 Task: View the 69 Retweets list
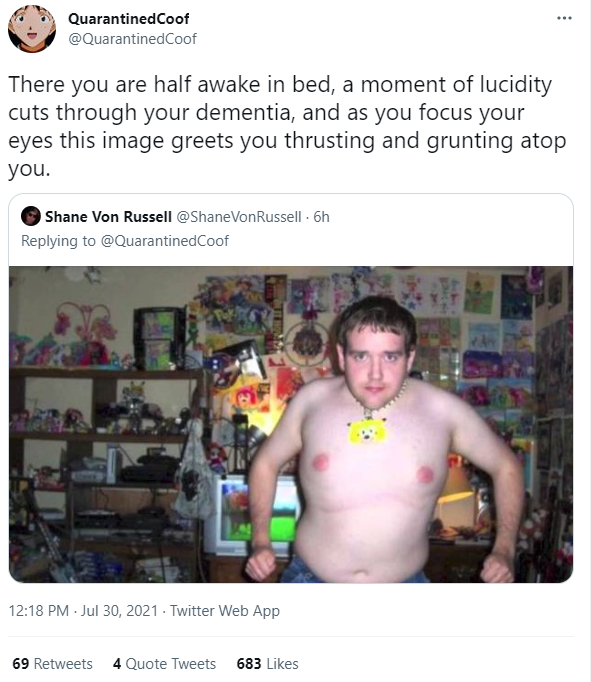click(52, 664)
